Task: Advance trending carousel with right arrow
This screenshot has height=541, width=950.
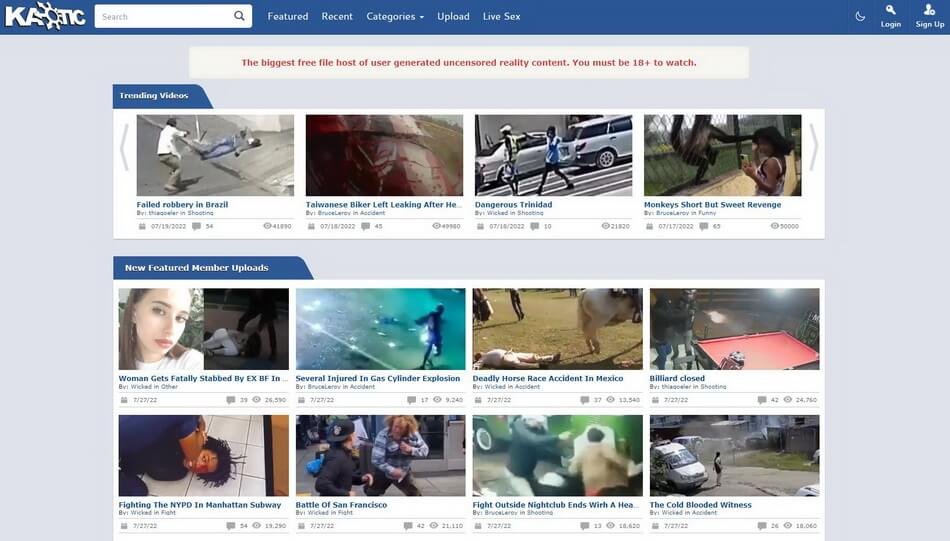Action: point(814,147)
